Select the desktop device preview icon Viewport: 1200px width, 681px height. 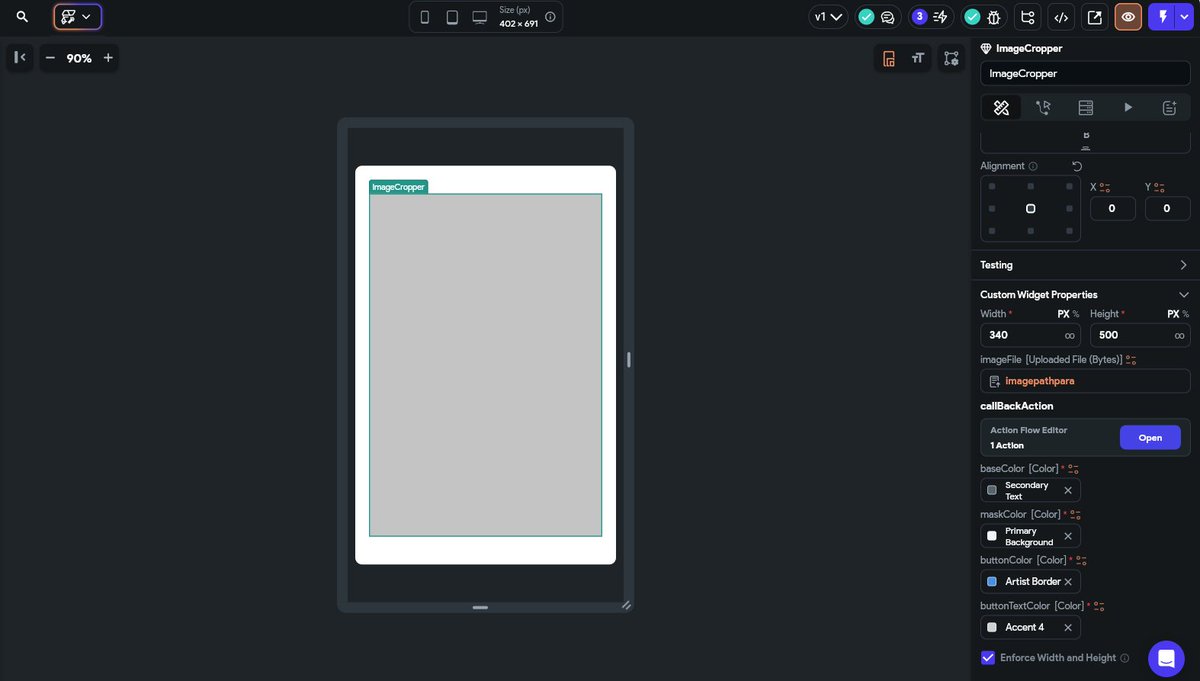coord(480,17)
